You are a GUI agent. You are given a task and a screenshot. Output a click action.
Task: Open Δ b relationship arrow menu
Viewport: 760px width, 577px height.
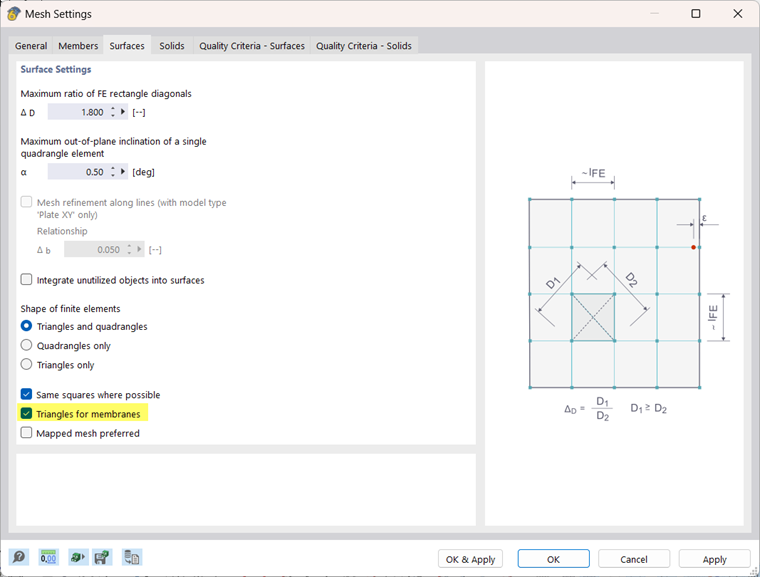[x=140, y=249]
